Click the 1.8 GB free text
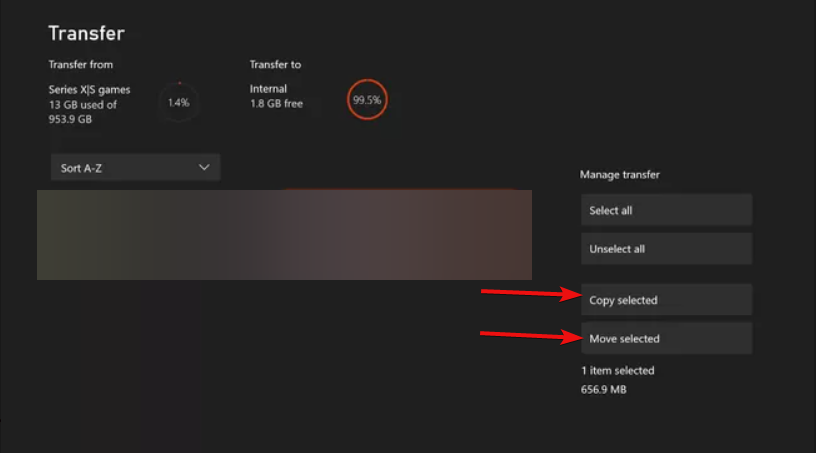816x453 pixels. pos(276,104)
